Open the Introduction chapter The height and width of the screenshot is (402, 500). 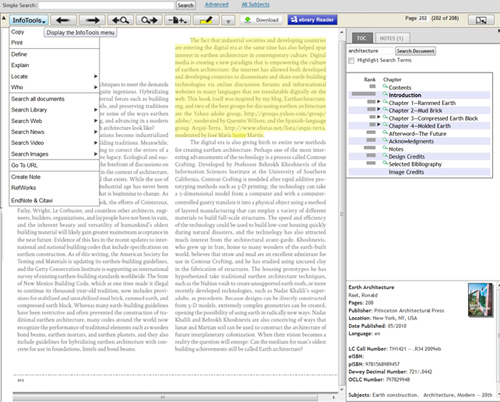pyautogui.click(x=405, y=95)
